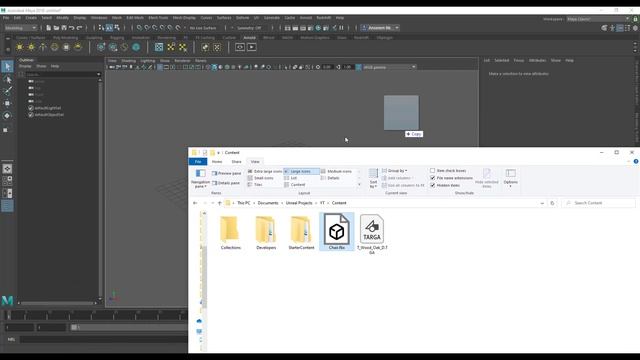Open the account sign-in dropdown in Maya

tap(380, 28)
